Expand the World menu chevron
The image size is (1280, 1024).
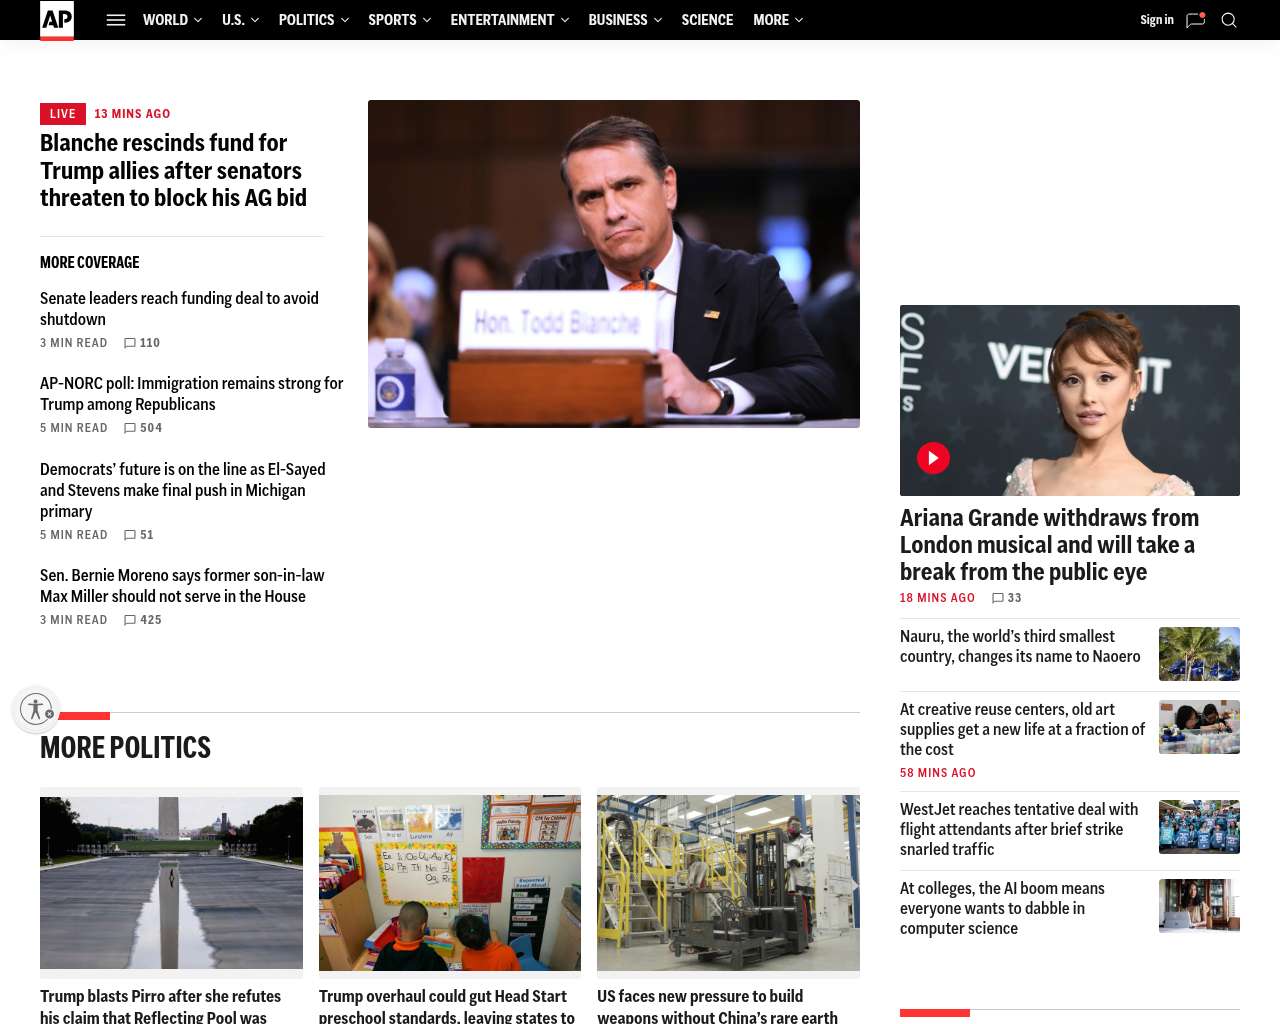pyautogui.click(x=198, y=20)
